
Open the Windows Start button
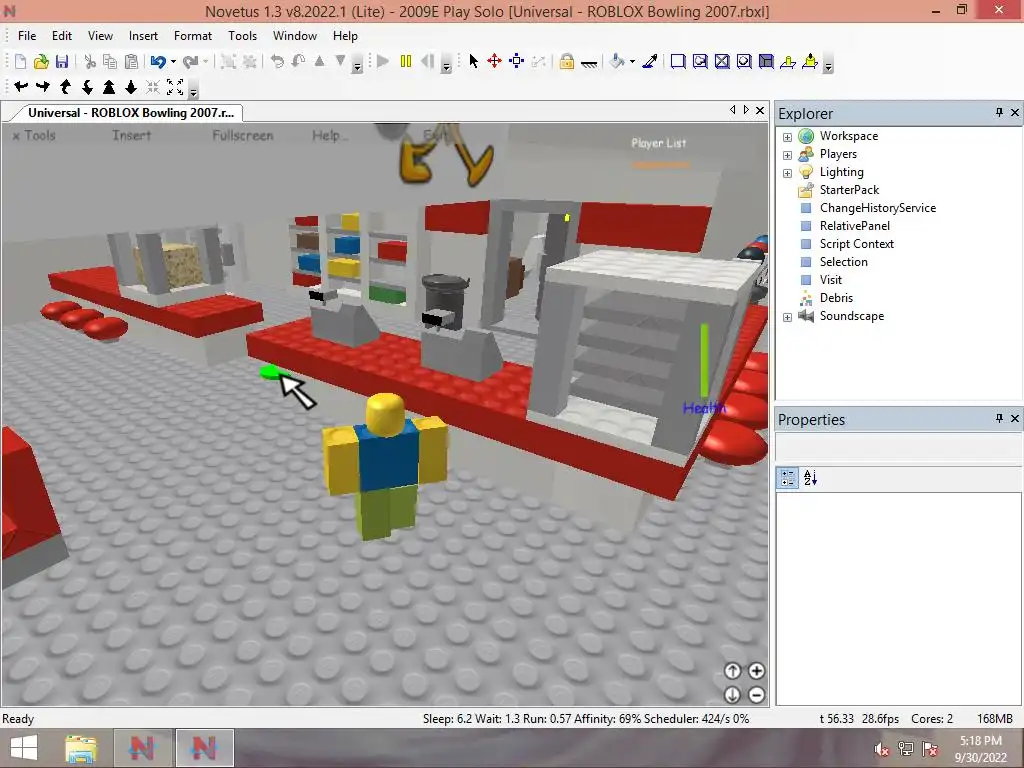(24, 748)
